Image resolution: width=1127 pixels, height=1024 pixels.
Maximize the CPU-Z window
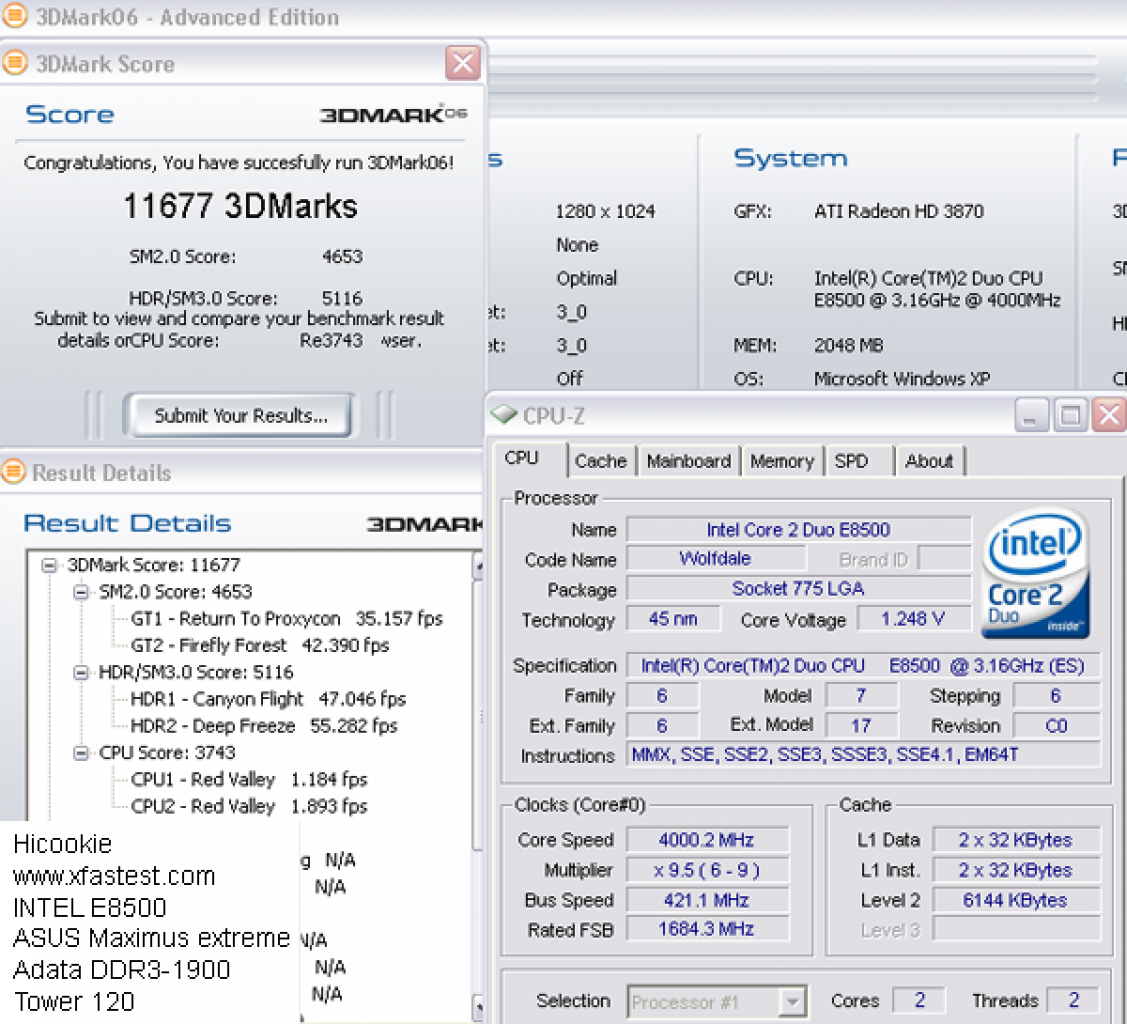point(1070,415)
